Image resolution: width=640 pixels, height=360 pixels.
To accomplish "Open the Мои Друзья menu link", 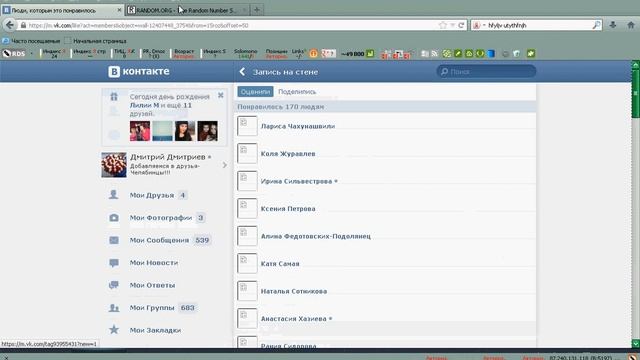I will click(x=152, y=195).
